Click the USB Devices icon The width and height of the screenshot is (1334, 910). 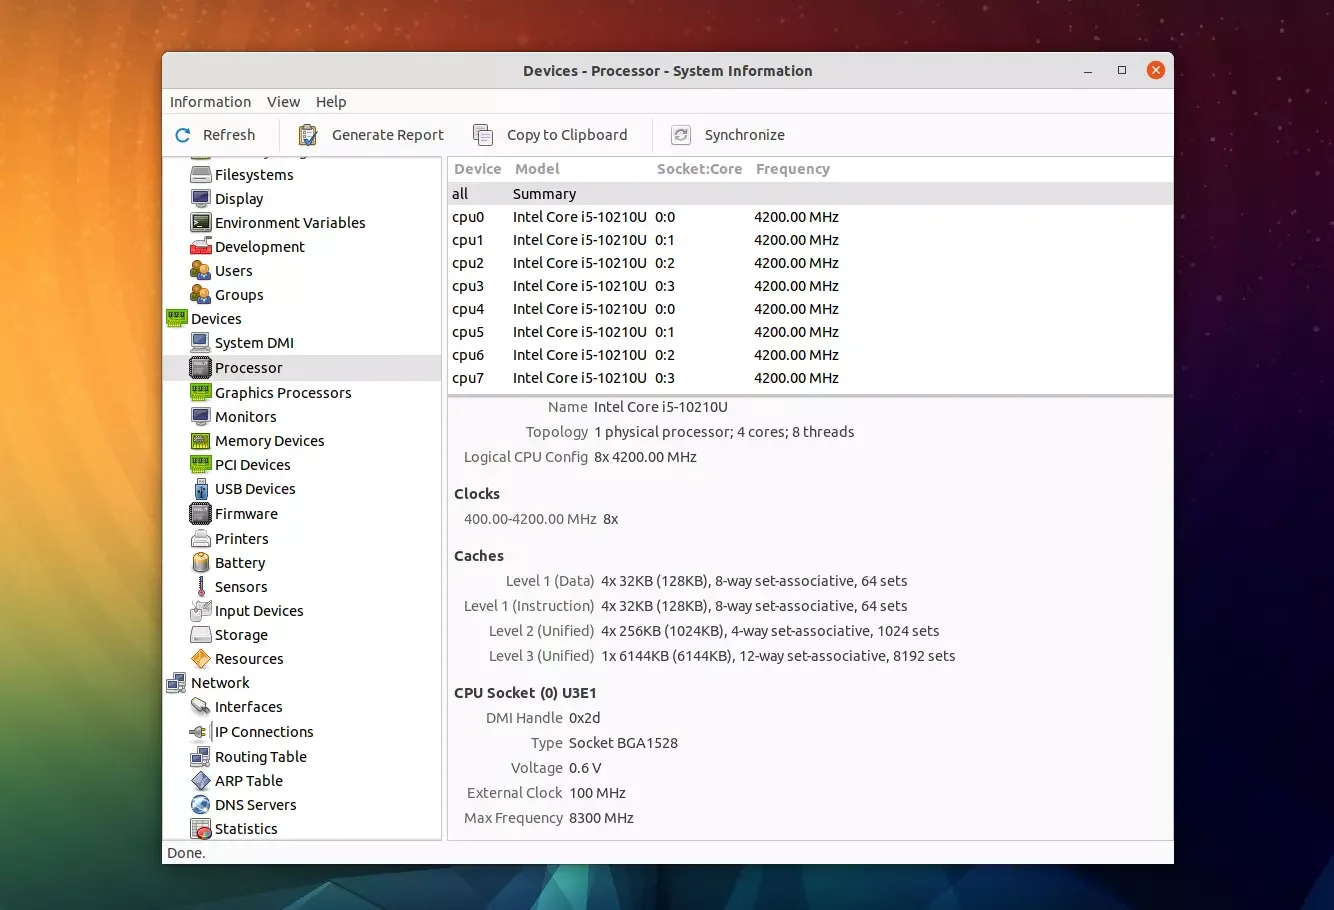pyautogui.click(x=201, y=488)
